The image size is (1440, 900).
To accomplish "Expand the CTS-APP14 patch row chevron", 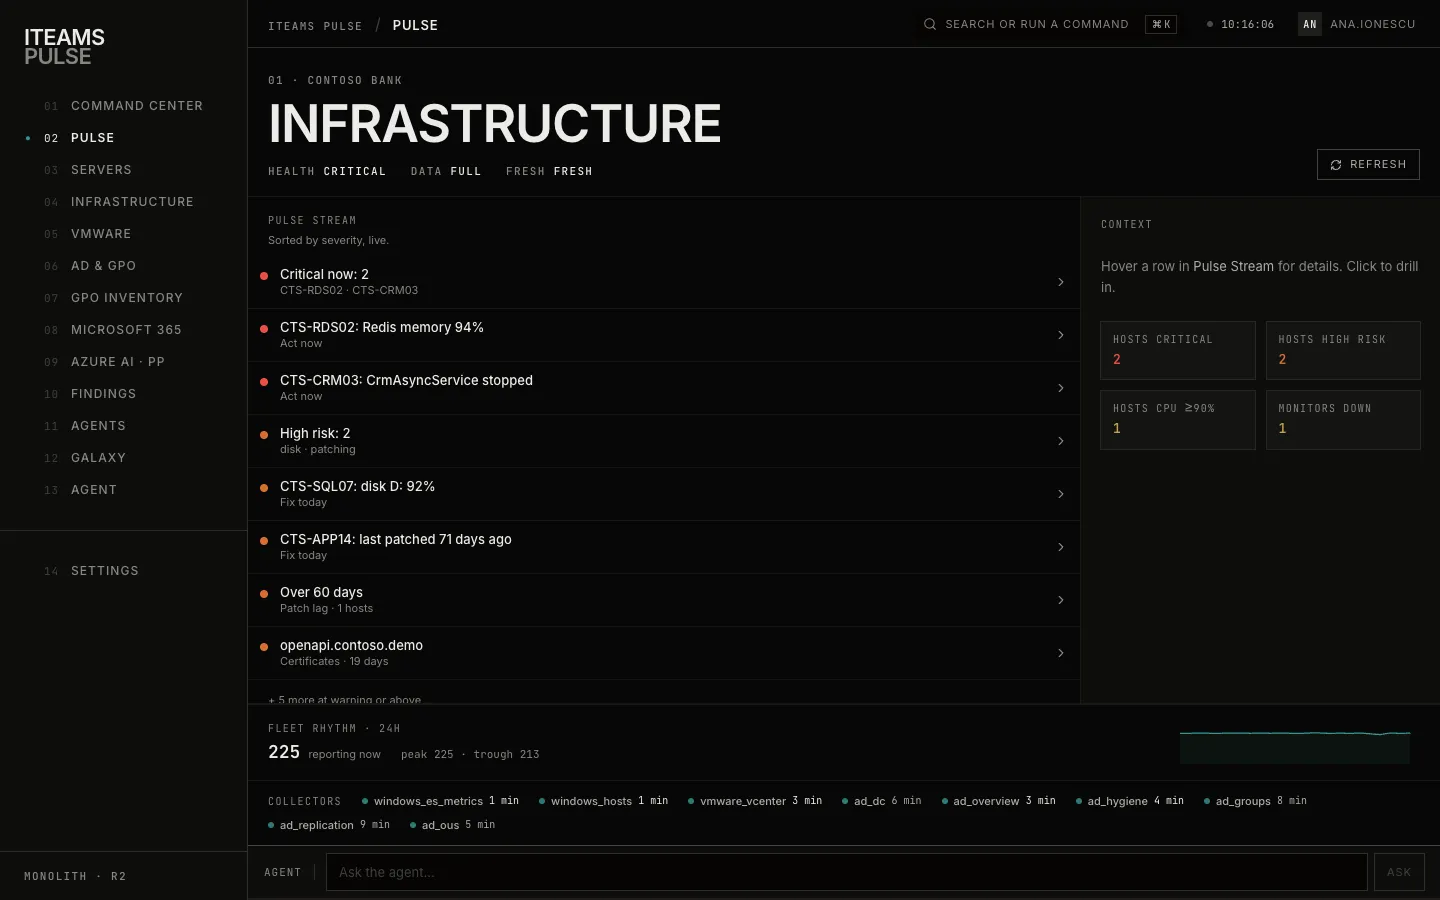I will click(1061, 547).
